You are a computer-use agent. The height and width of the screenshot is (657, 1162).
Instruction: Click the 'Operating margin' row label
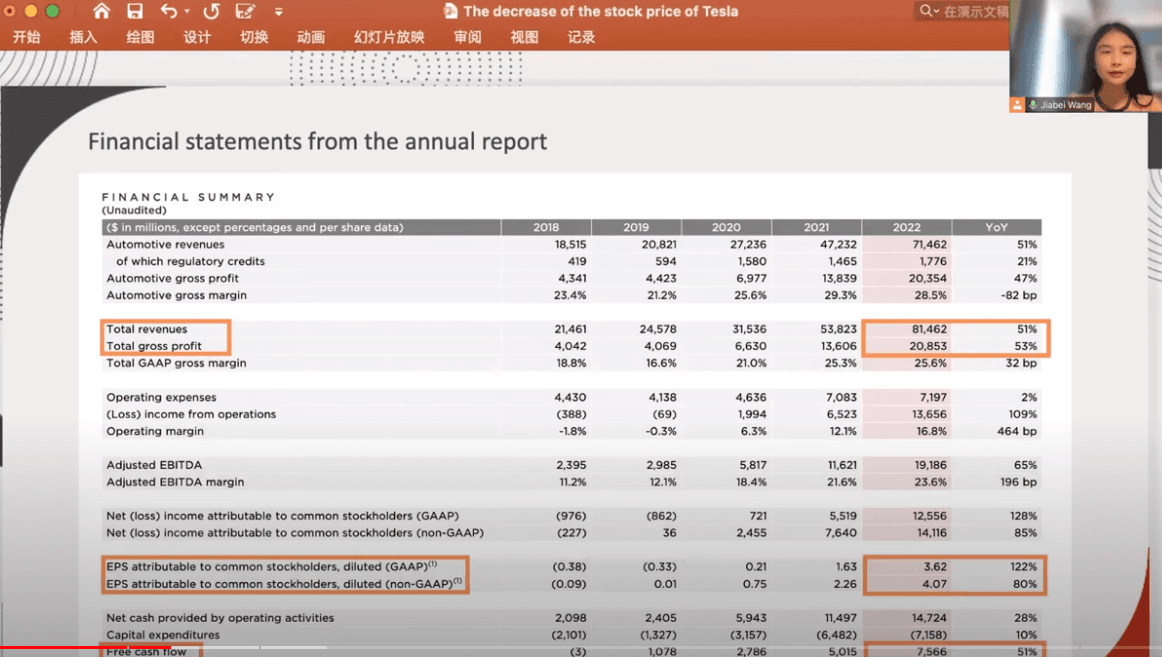[x=155, y=431]
